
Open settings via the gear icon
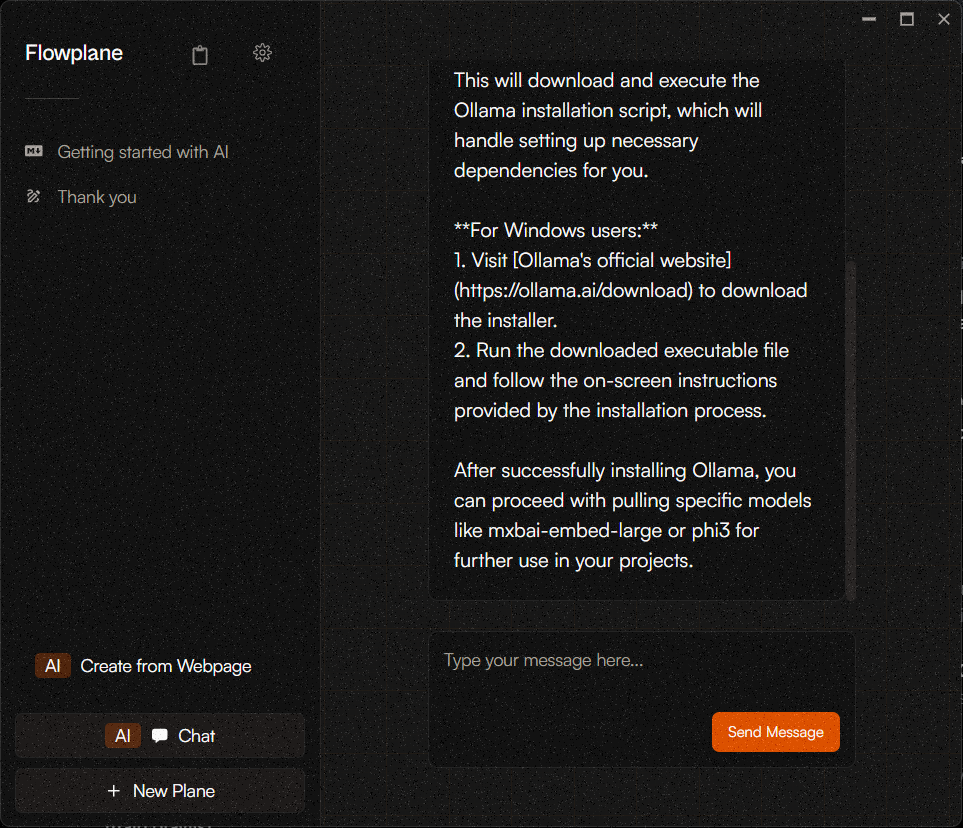point(262,53)
